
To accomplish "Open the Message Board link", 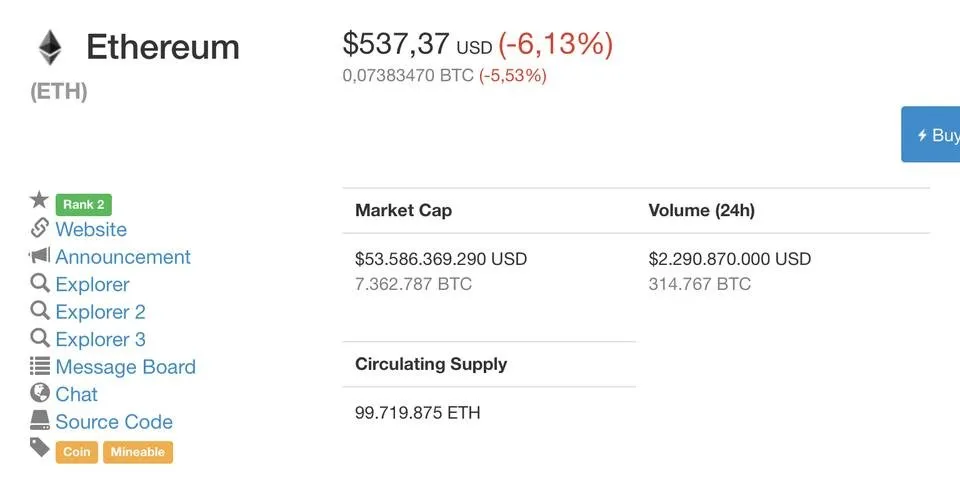I will click(x=126, y=367).
